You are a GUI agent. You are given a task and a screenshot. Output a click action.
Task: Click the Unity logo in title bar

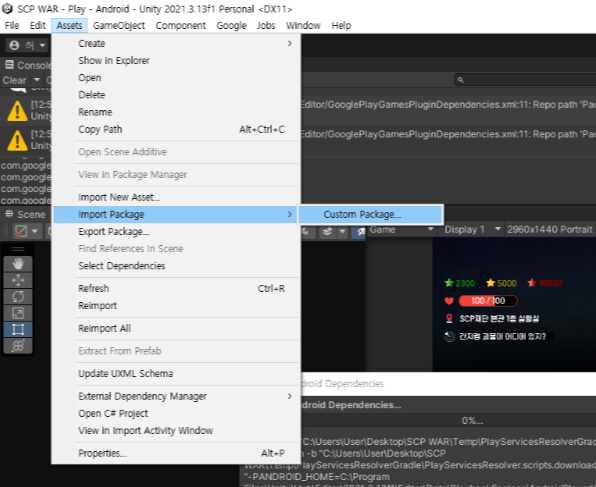tap(7, 9)
